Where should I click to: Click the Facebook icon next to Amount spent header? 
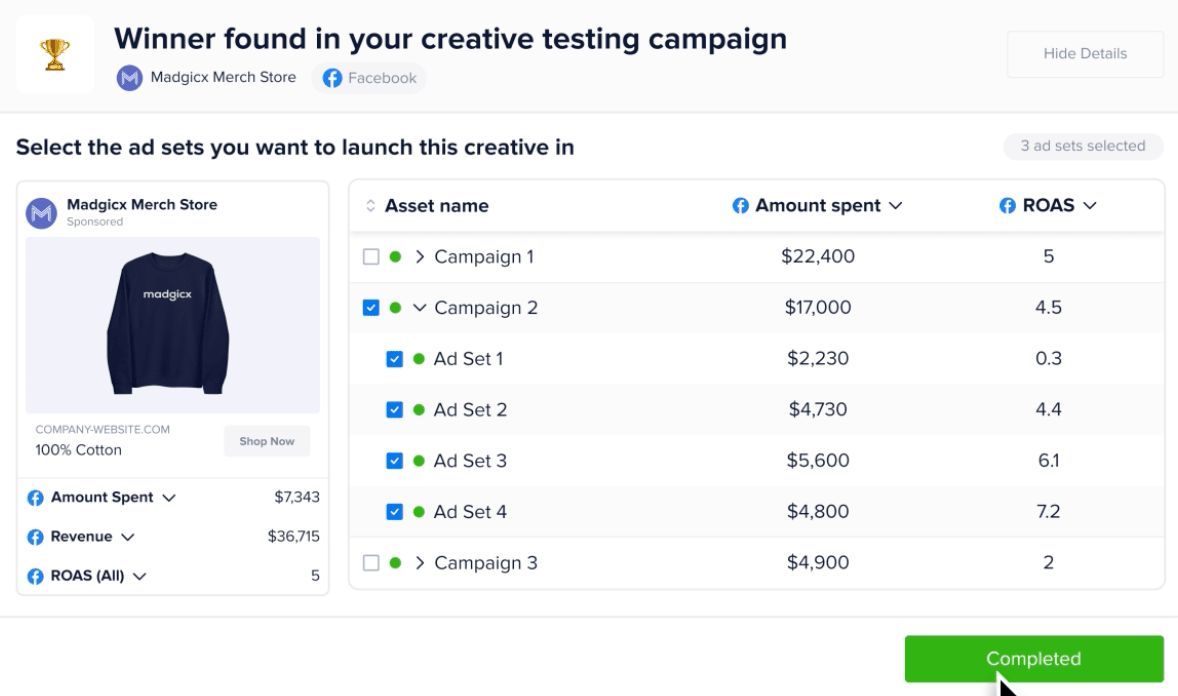(741, 206)
